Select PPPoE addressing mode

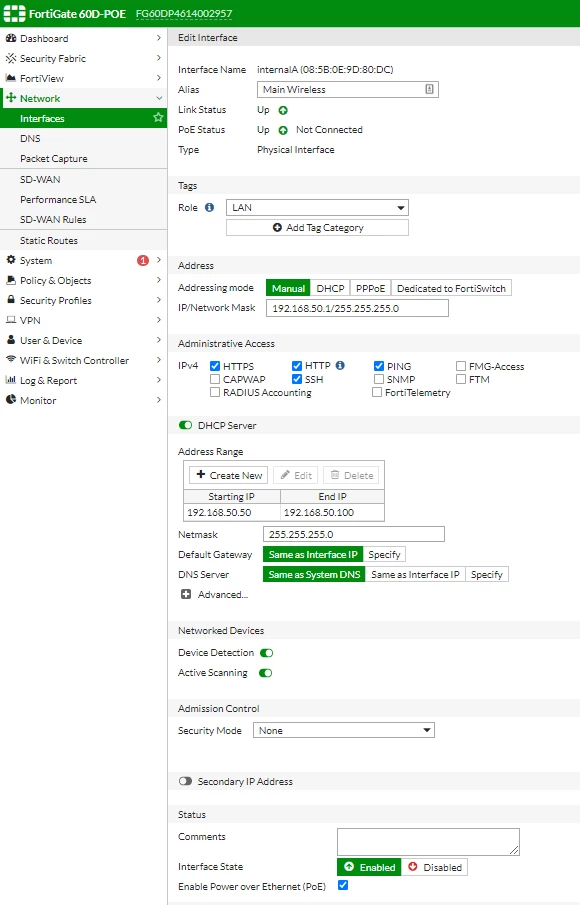371,288
